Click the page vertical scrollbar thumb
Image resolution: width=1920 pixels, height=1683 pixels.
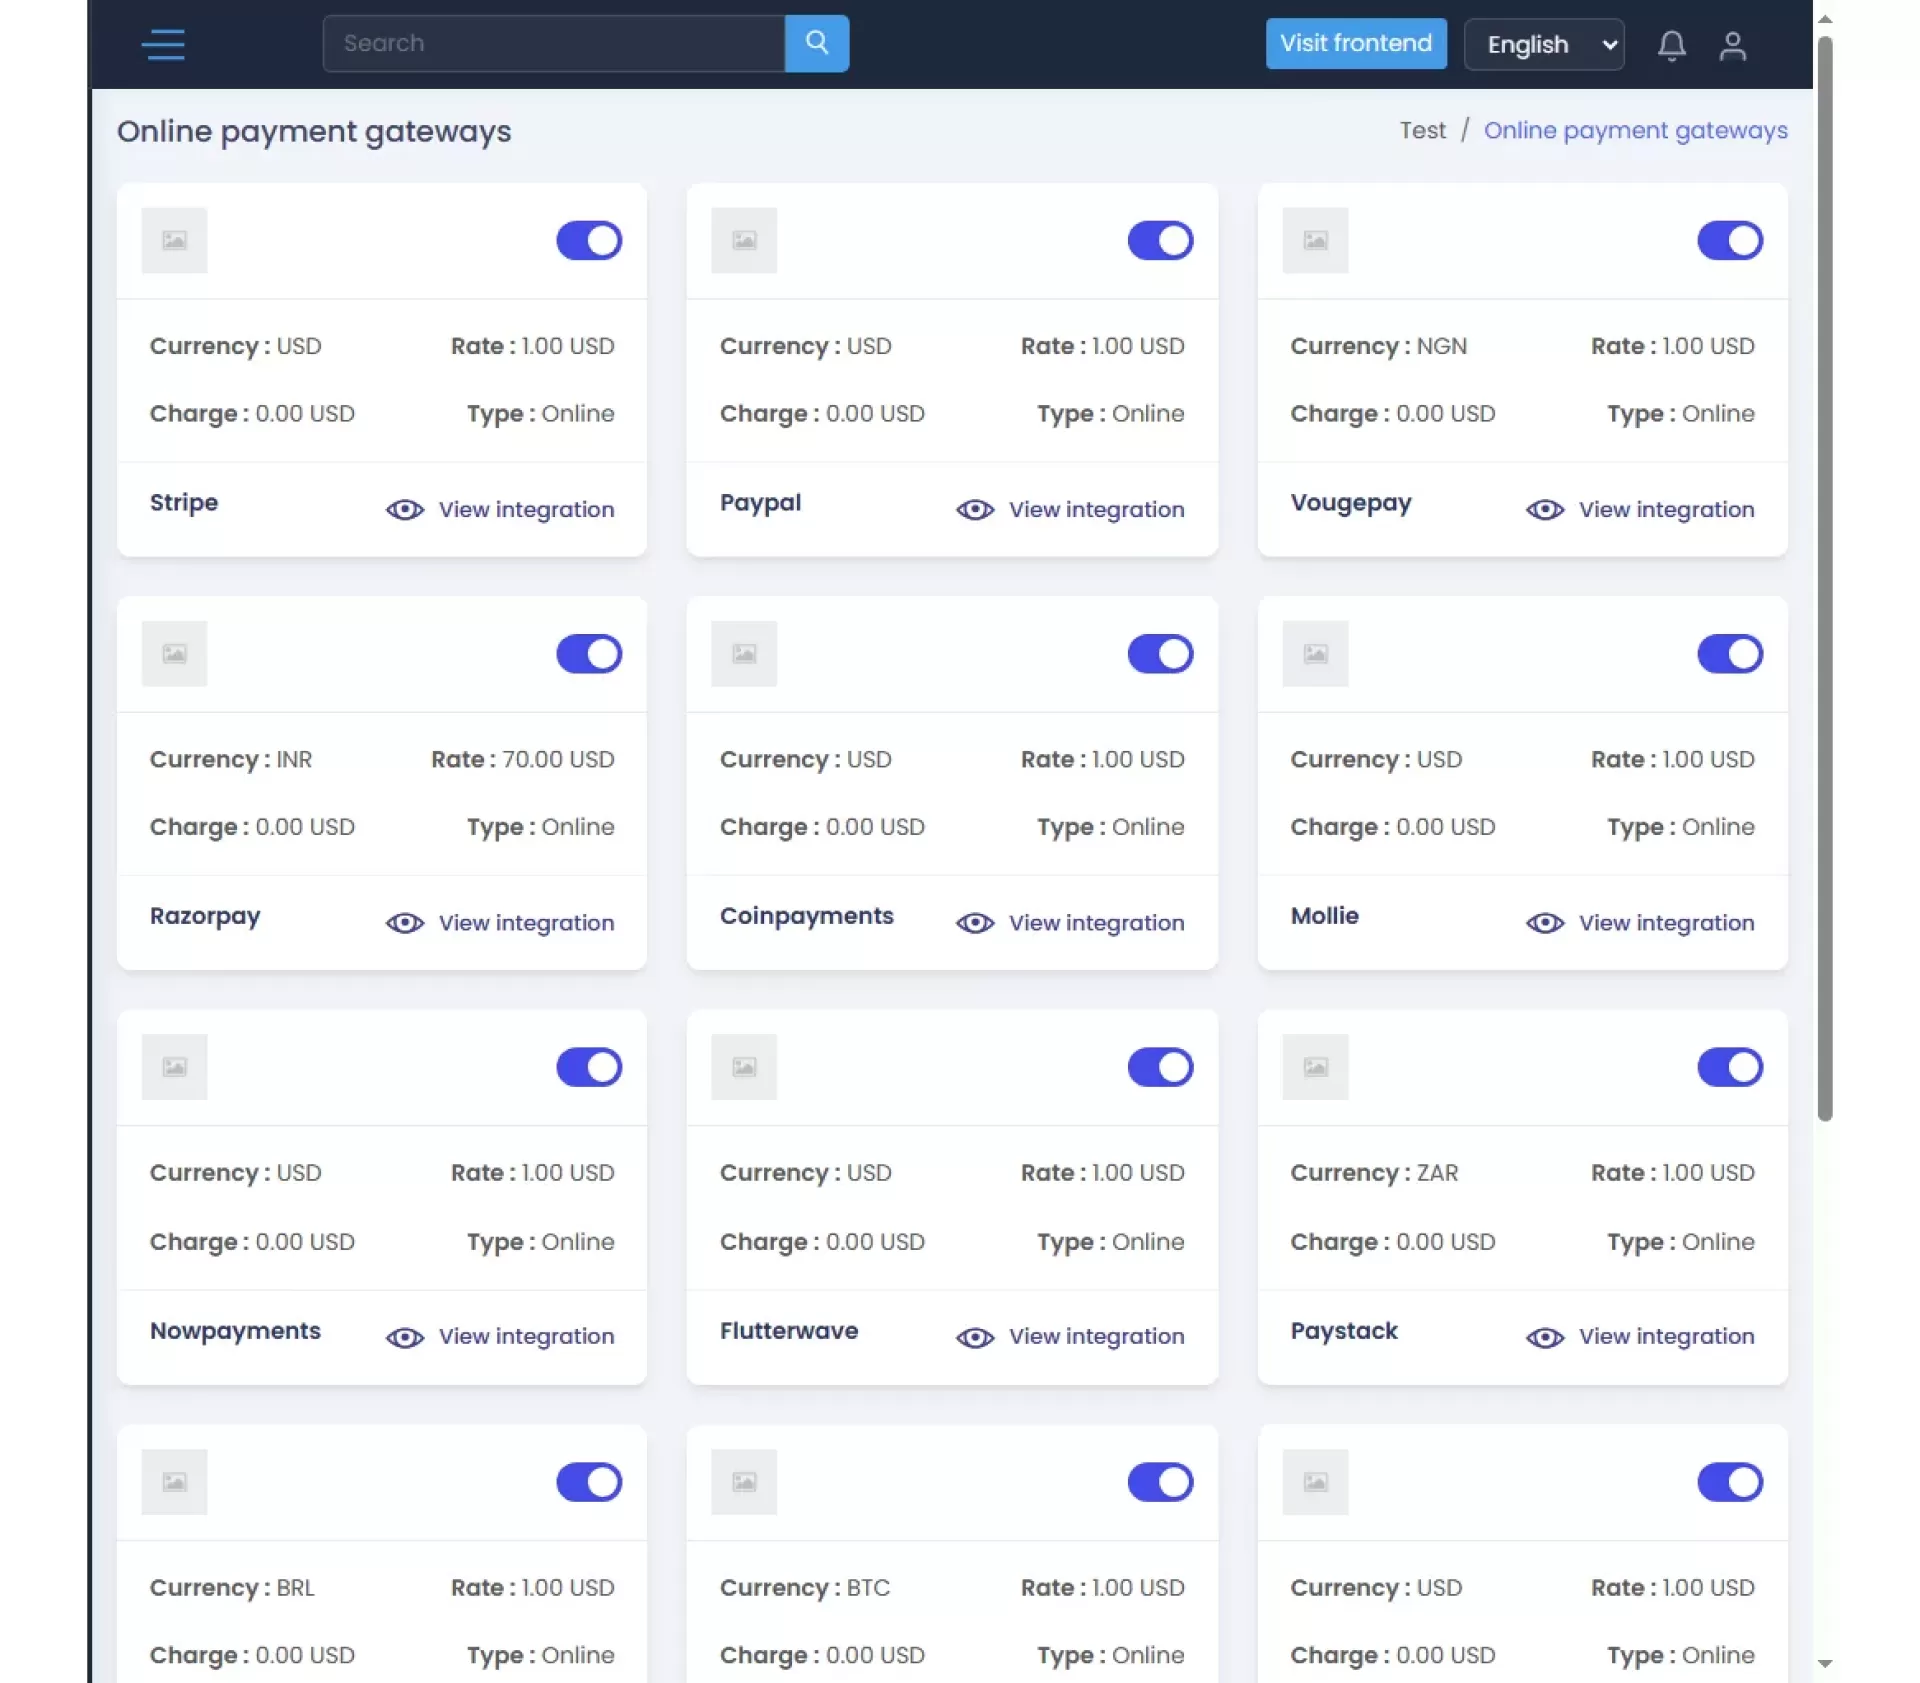point(1824,580)
